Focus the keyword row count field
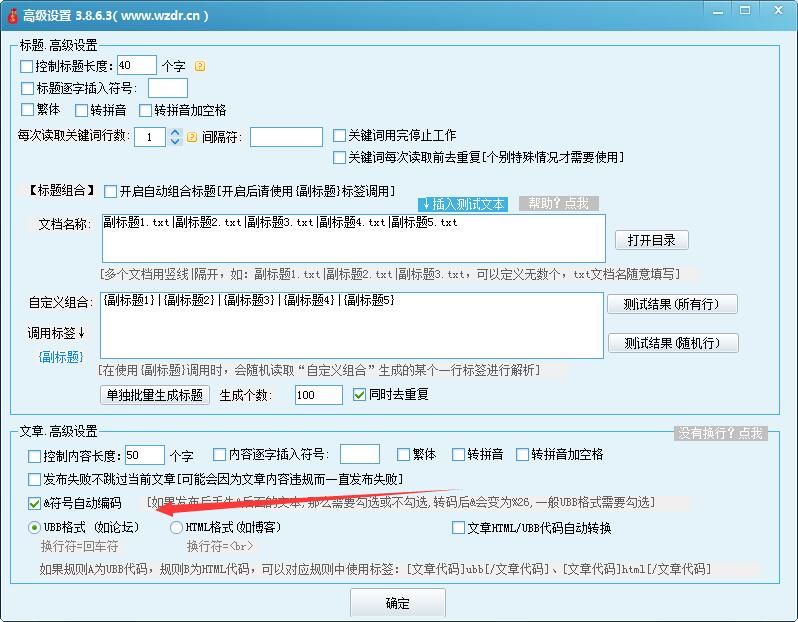Viewport: 798px width, 622px height. point(150,137)
